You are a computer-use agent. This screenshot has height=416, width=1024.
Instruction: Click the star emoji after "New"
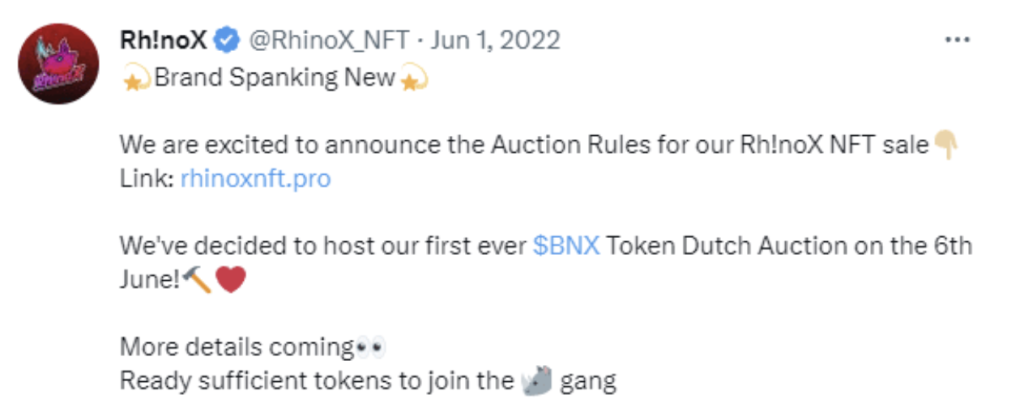[412, 78]
